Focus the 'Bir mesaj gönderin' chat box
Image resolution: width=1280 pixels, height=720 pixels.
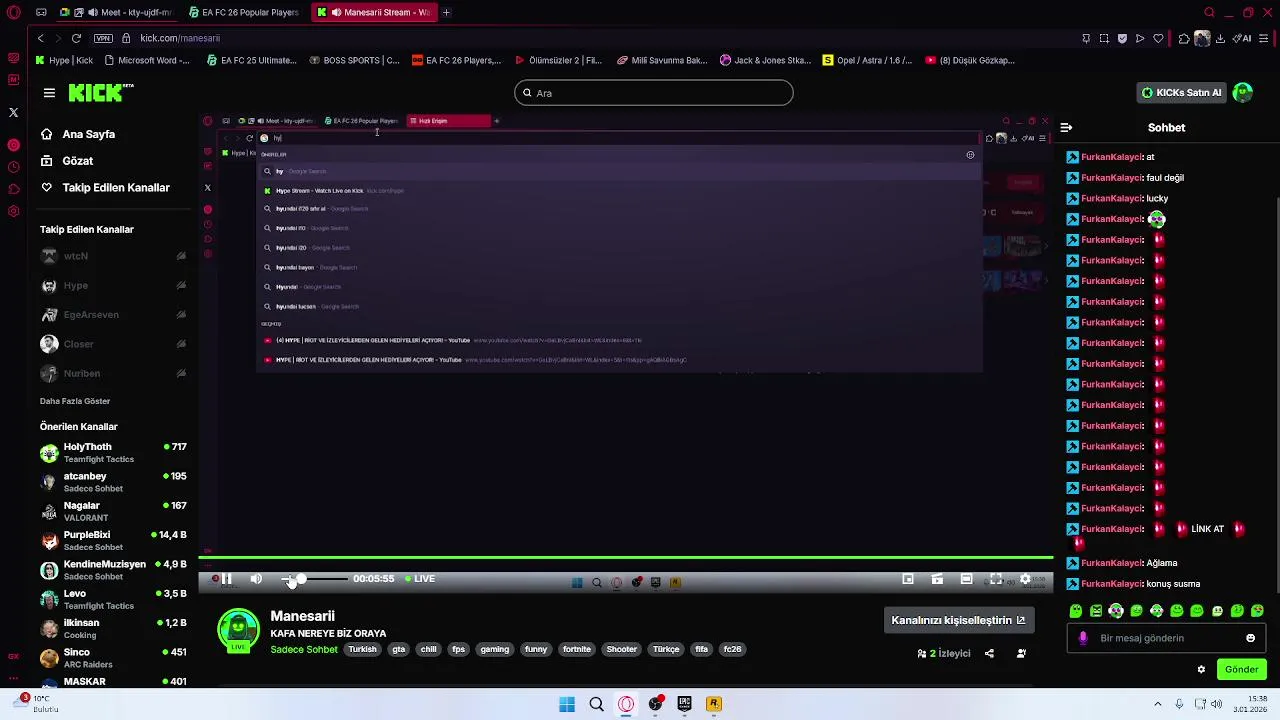pos(1165,638)
